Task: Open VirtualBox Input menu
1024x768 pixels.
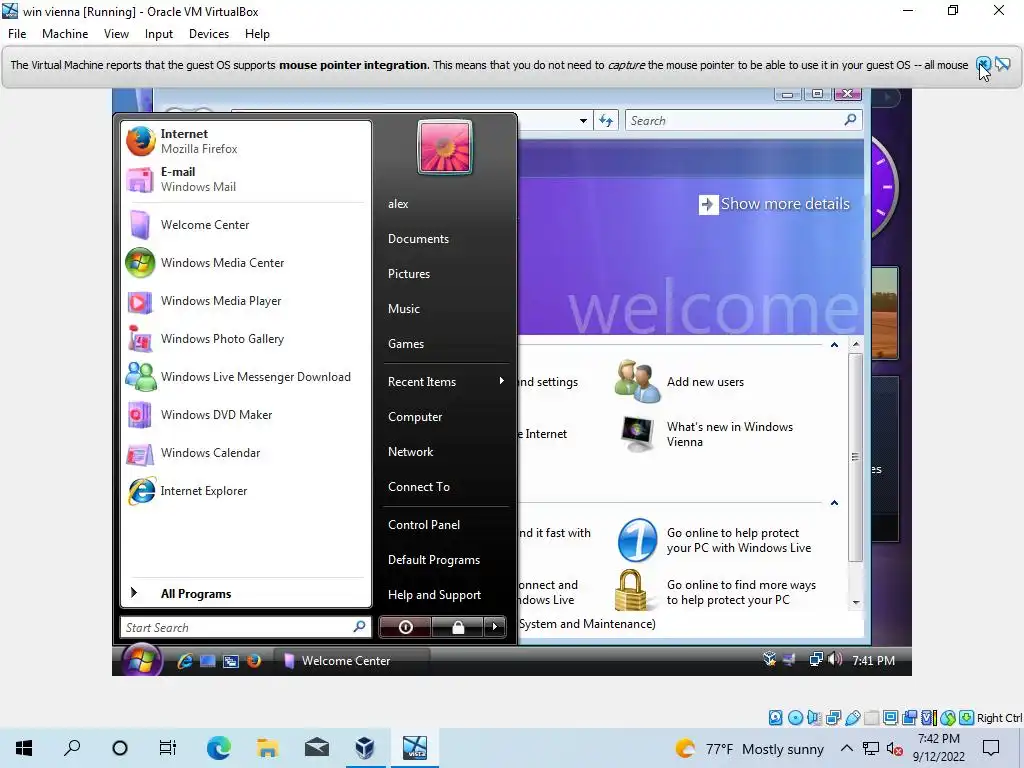Action: tap(159, 34)
